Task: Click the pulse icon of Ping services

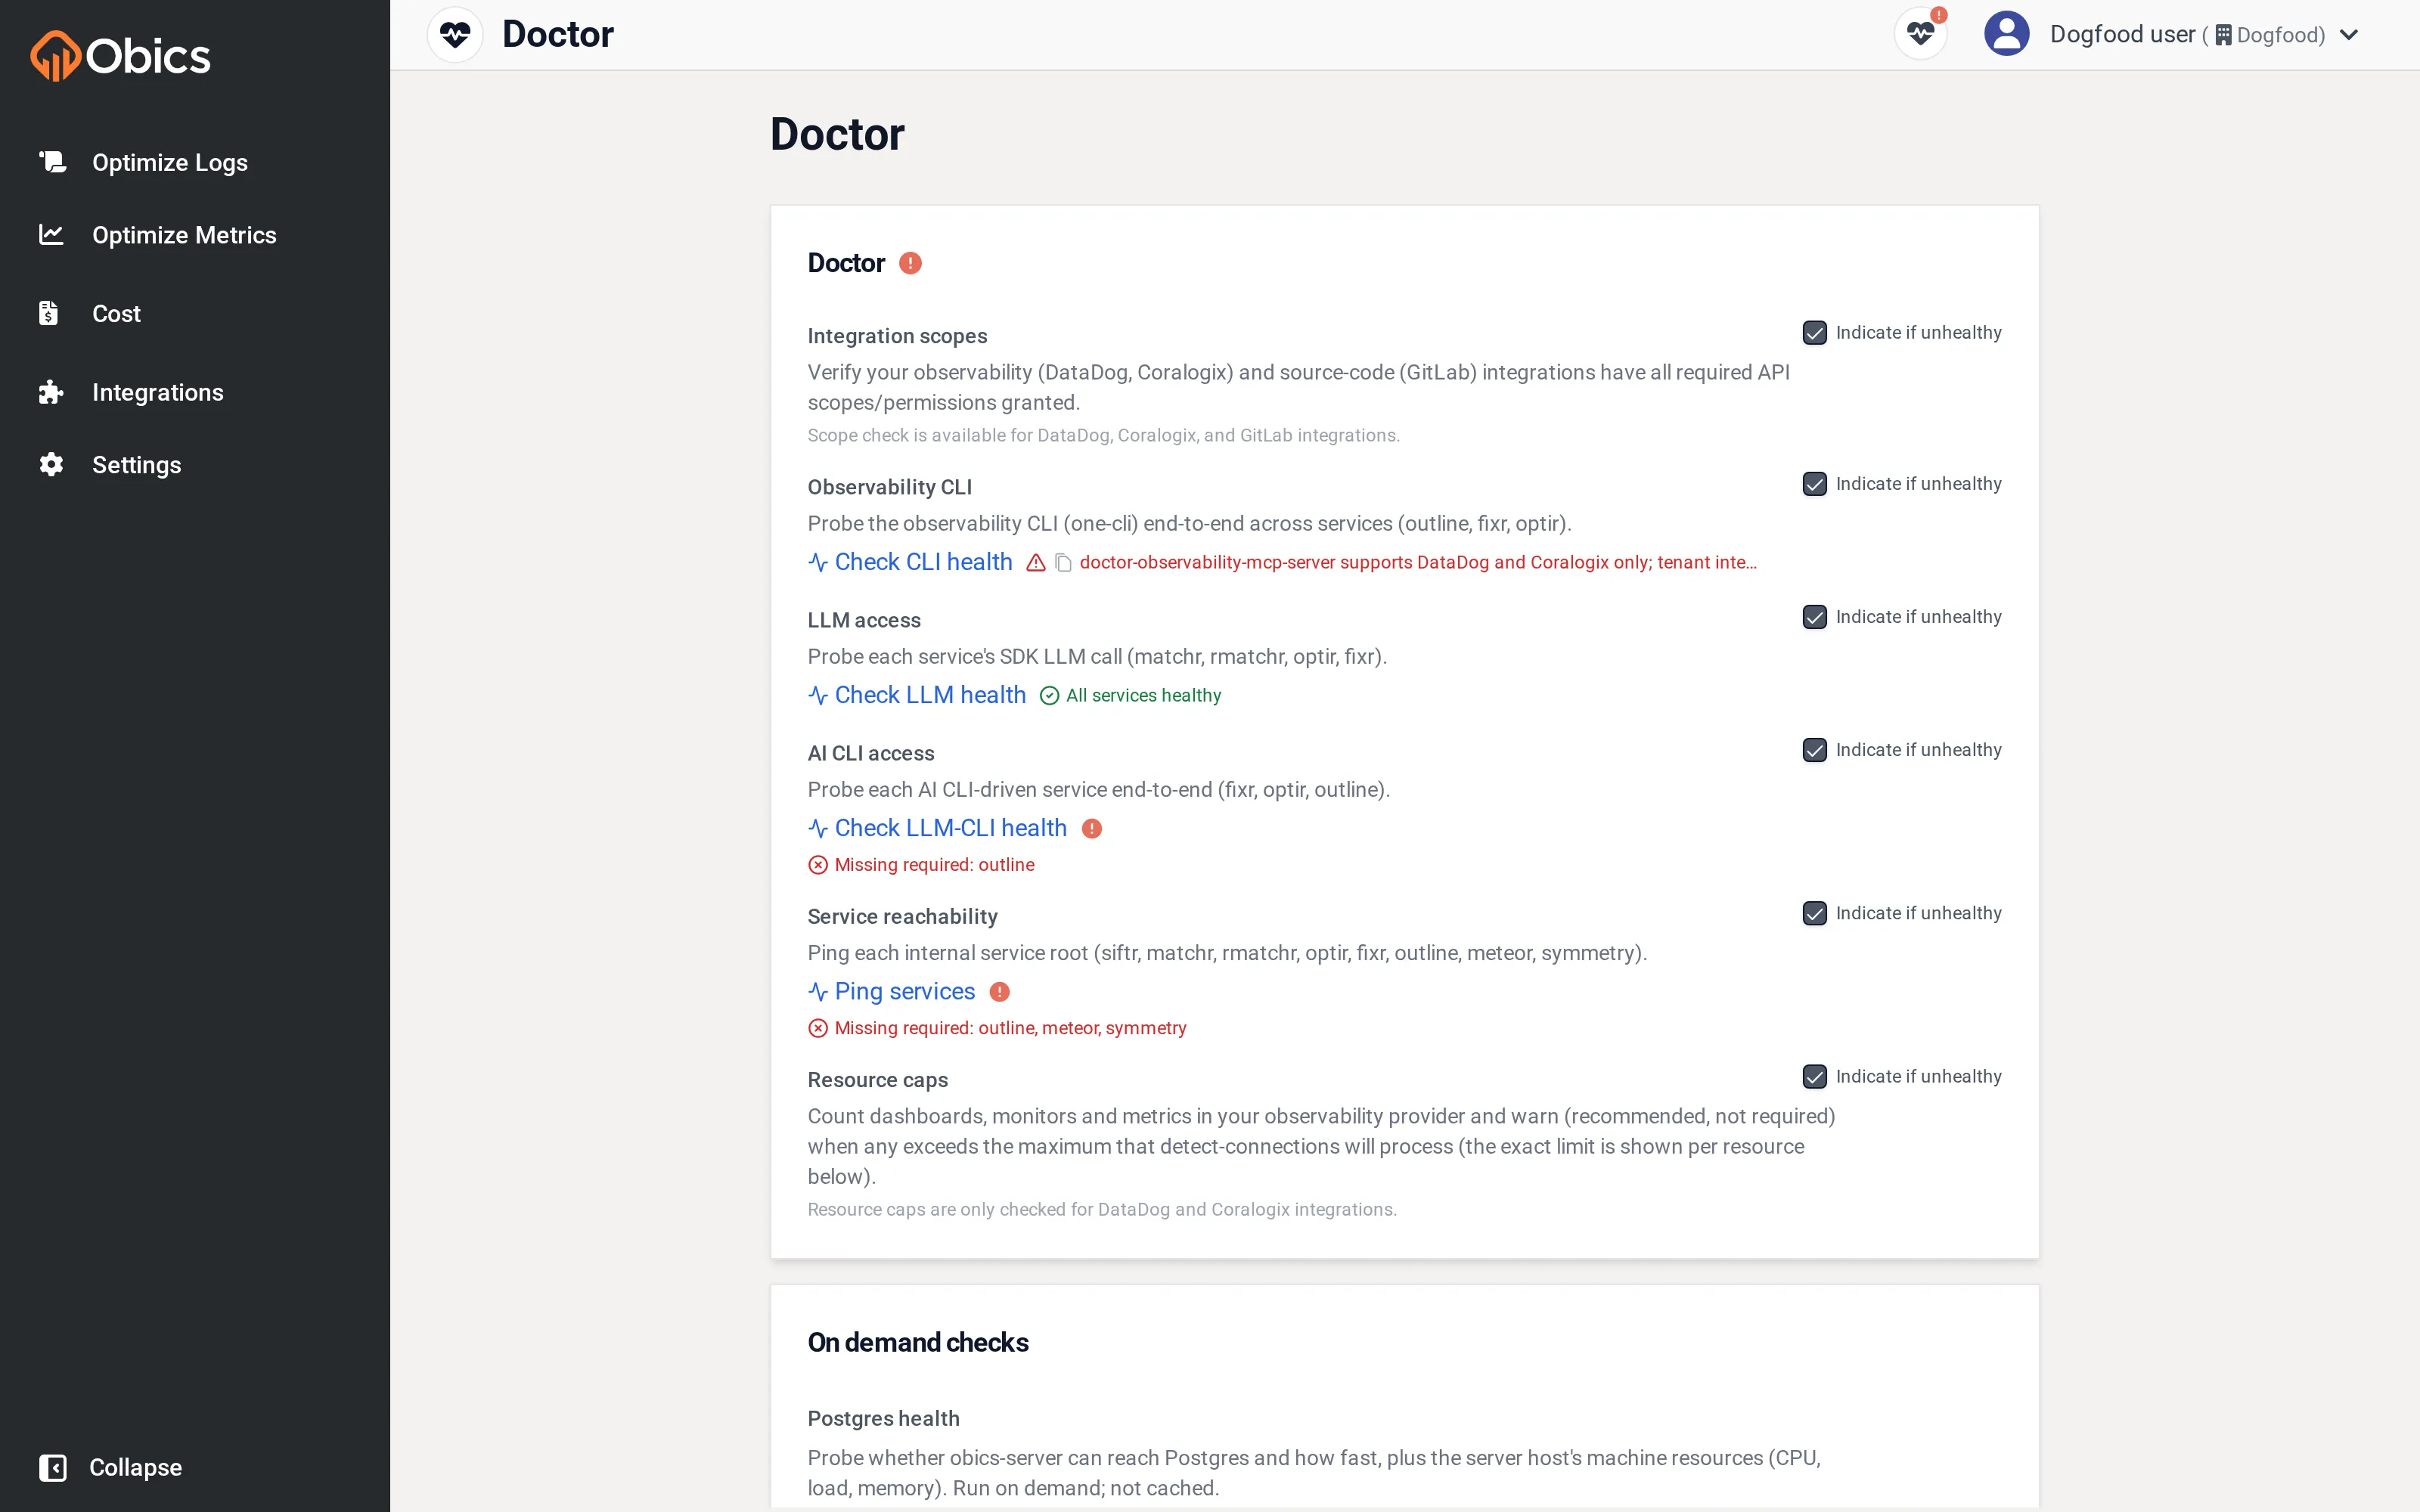Action: [818, 991]
